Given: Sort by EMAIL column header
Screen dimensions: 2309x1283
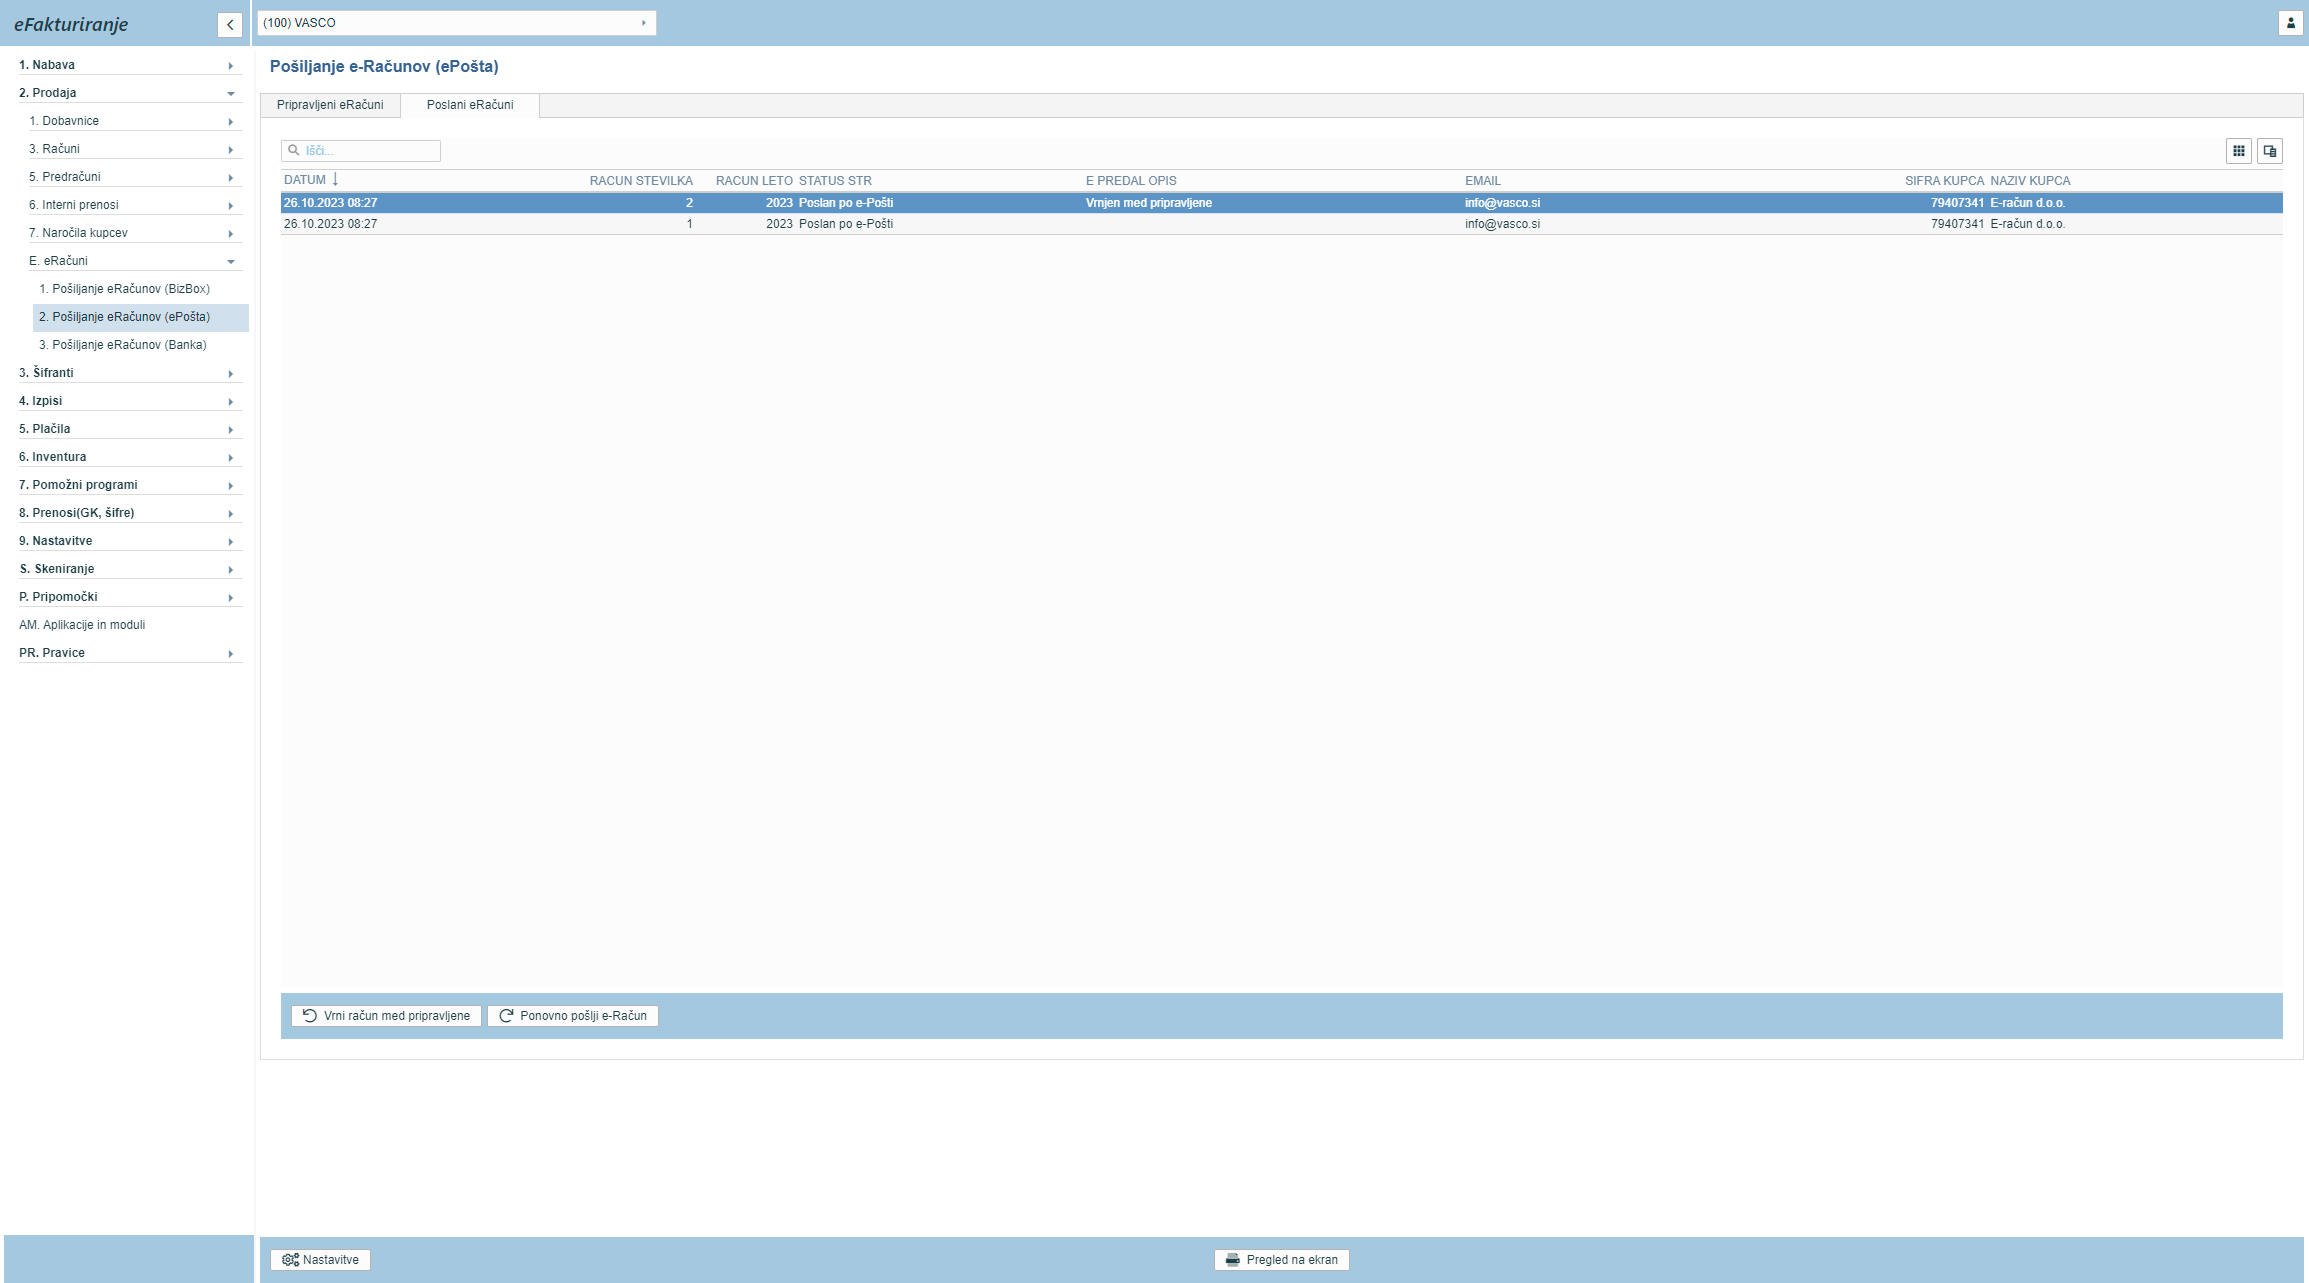Looking at the screenshot, I should (x=1483, y=181).
